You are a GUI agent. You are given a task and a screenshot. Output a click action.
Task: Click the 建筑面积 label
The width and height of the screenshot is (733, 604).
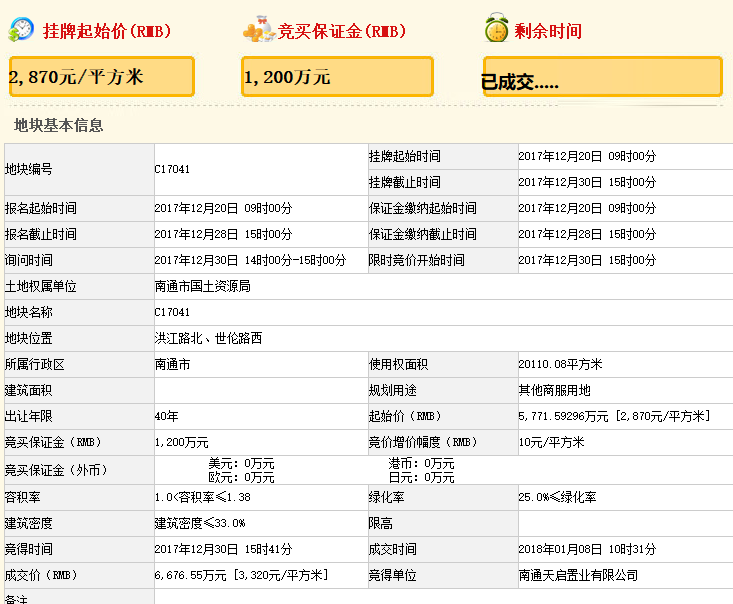tap(29, 390)
